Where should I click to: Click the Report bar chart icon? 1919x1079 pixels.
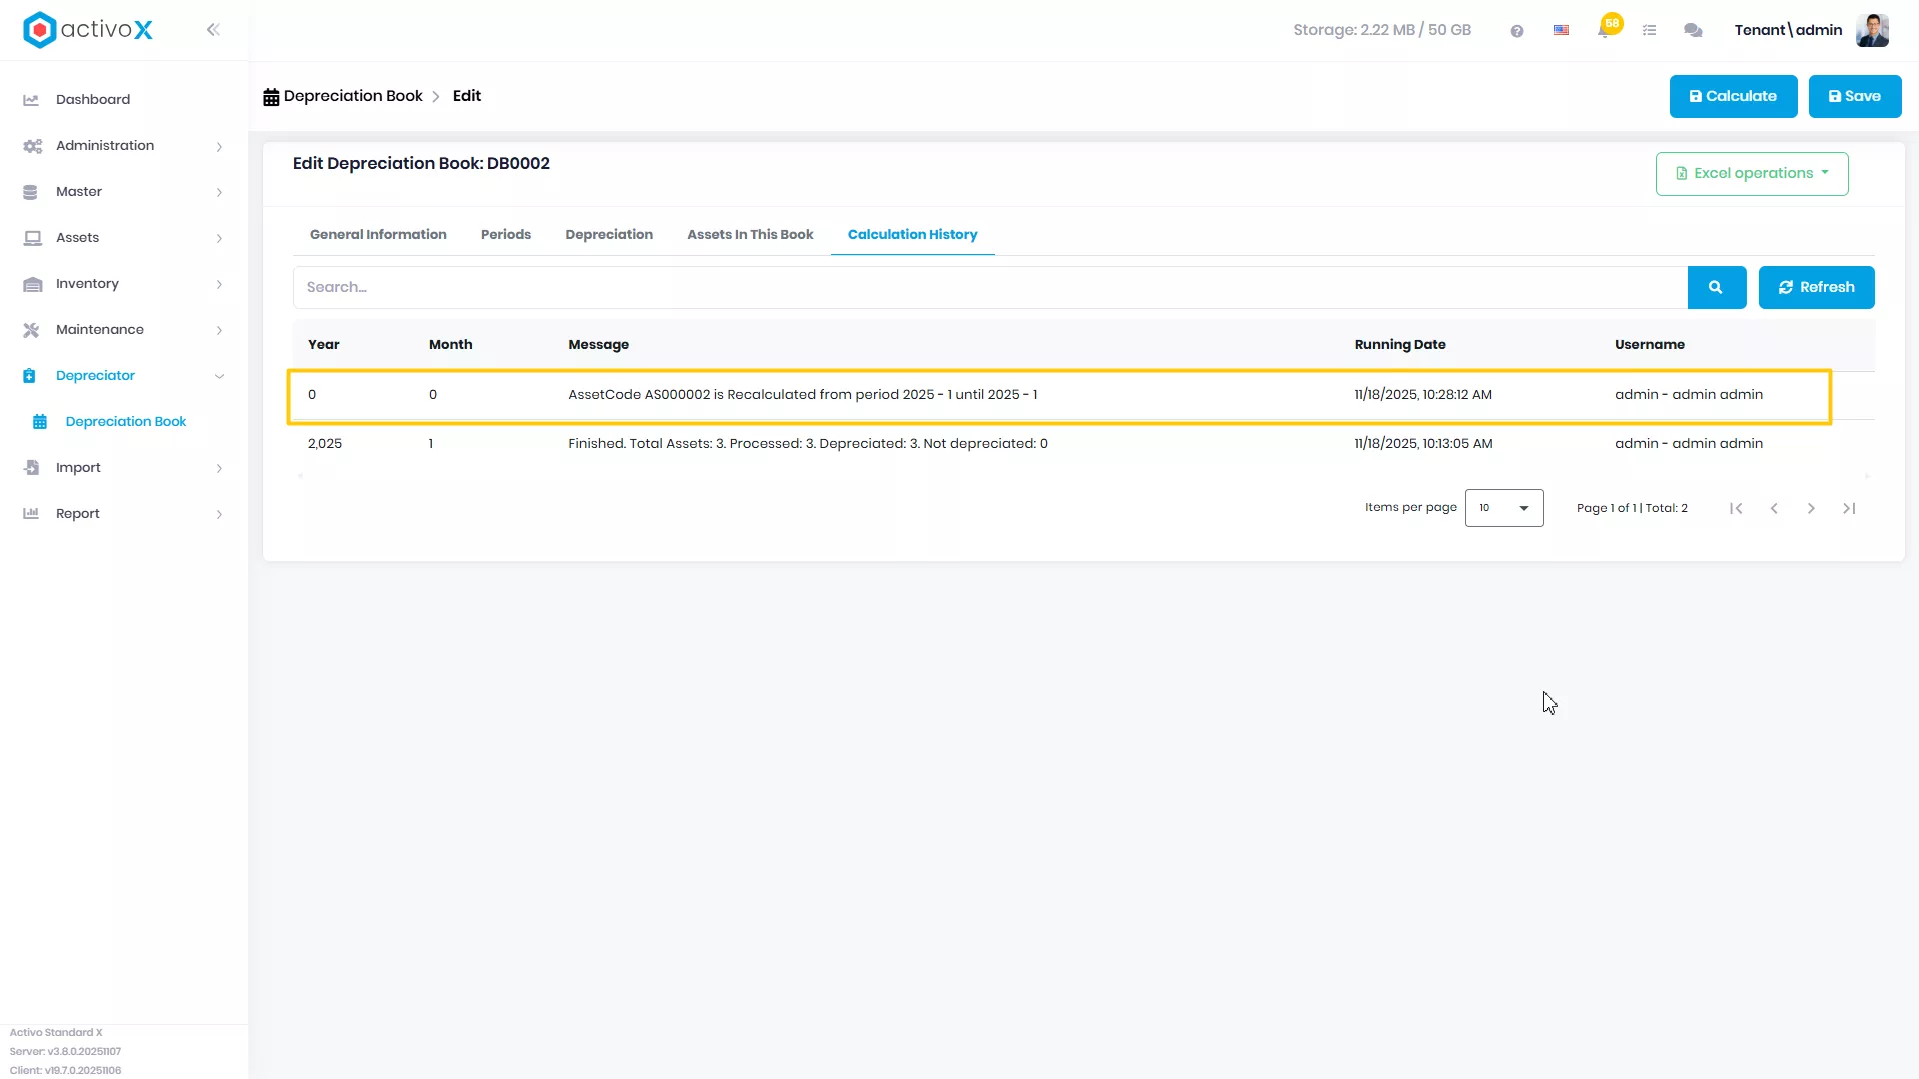pyautogui.click(x=31, y=514)
